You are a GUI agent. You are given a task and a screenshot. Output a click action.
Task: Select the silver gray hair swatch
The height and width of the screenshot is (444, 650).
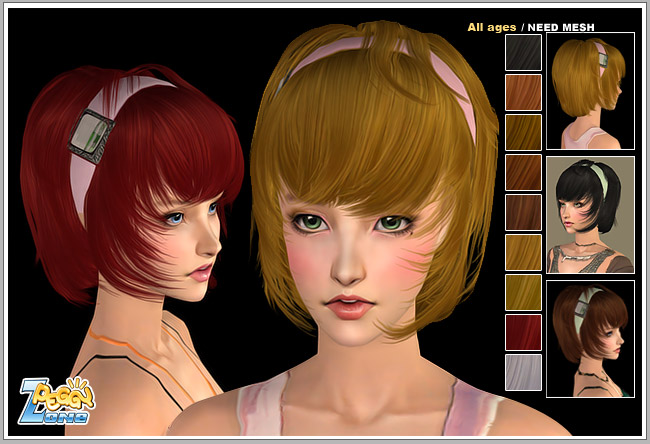point(523,372)
